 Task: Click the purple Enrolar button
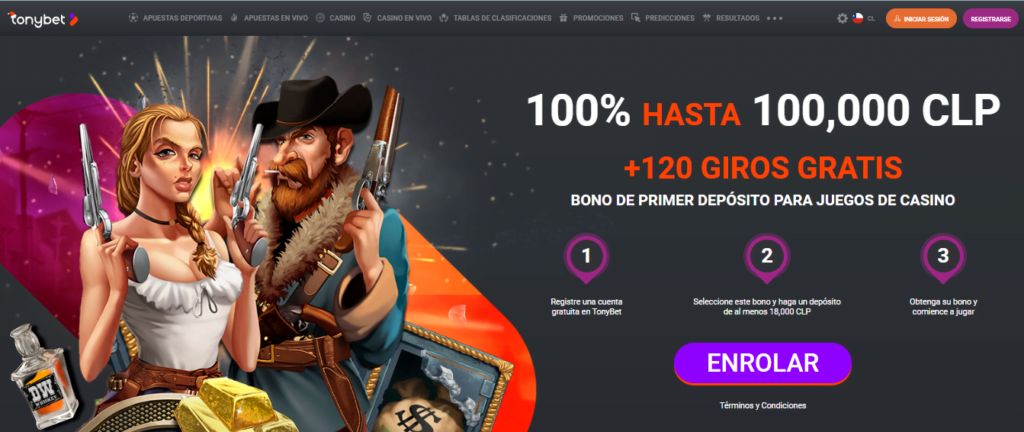763,363
